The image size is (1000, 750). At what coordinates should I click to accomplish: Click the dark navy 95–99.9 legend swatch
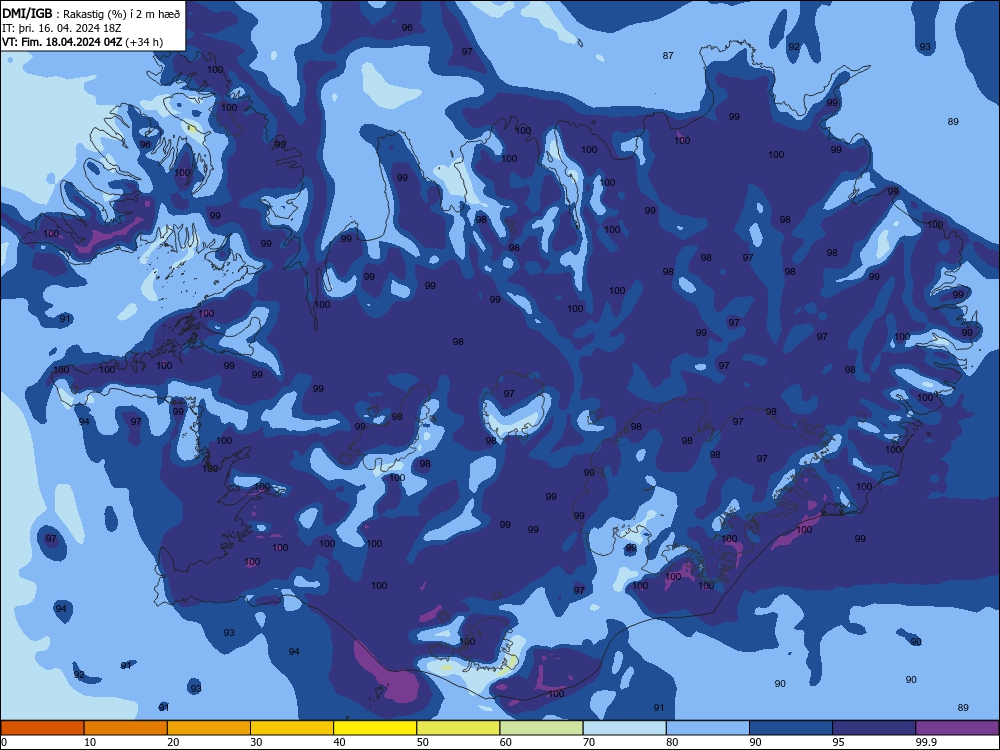874,728
